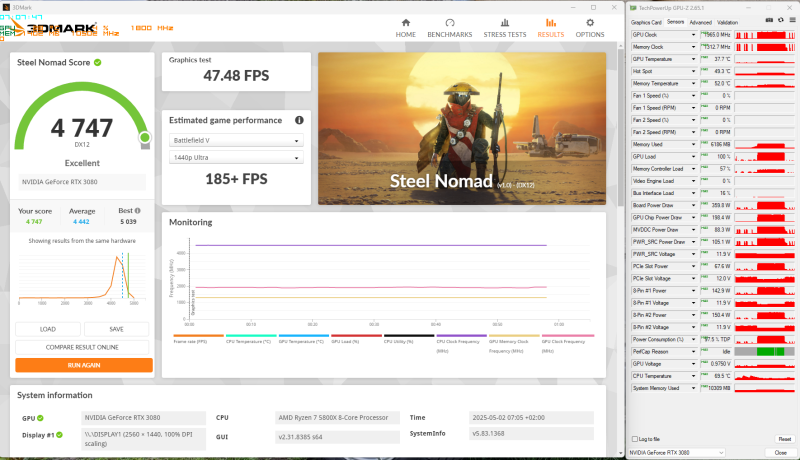Click the score gauge indicator knob
This screenshot has width=800, height=460.
click(145, 137)
